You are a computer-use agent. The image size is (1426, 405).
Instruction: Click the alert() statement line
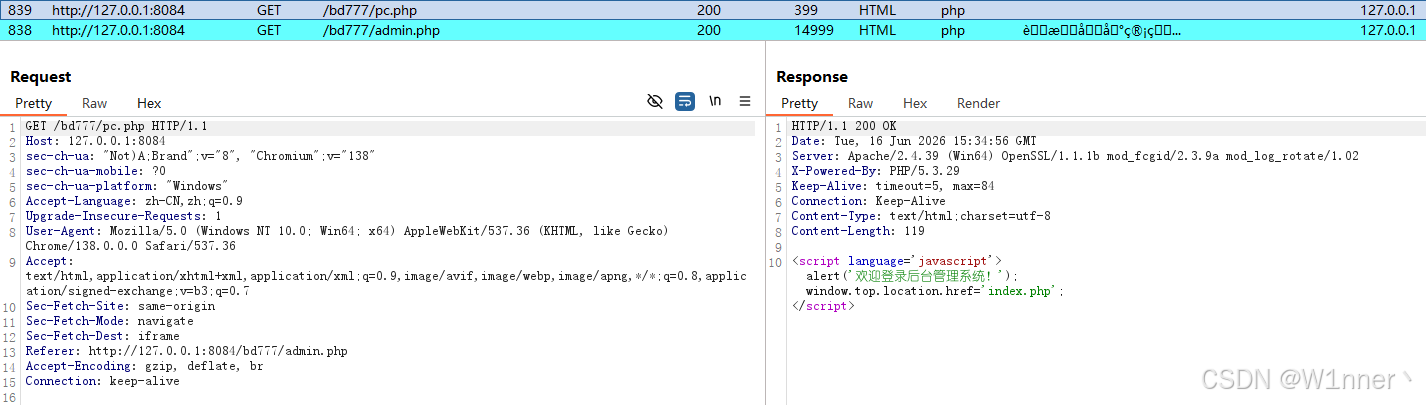click(911, 277)
